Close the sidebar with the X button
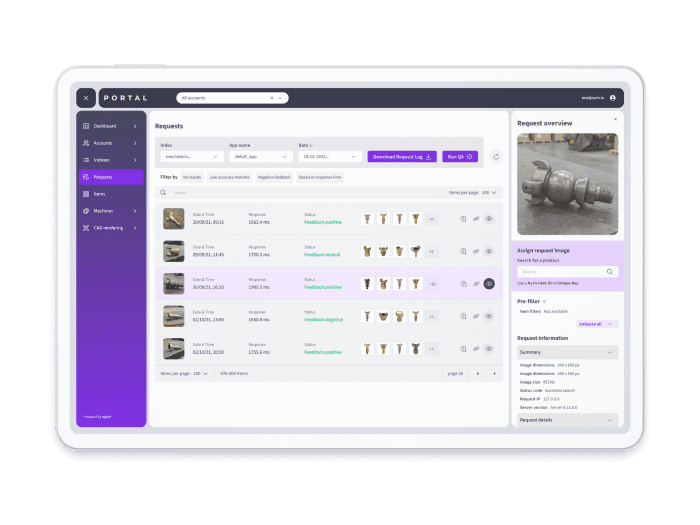 pos(86,98)
